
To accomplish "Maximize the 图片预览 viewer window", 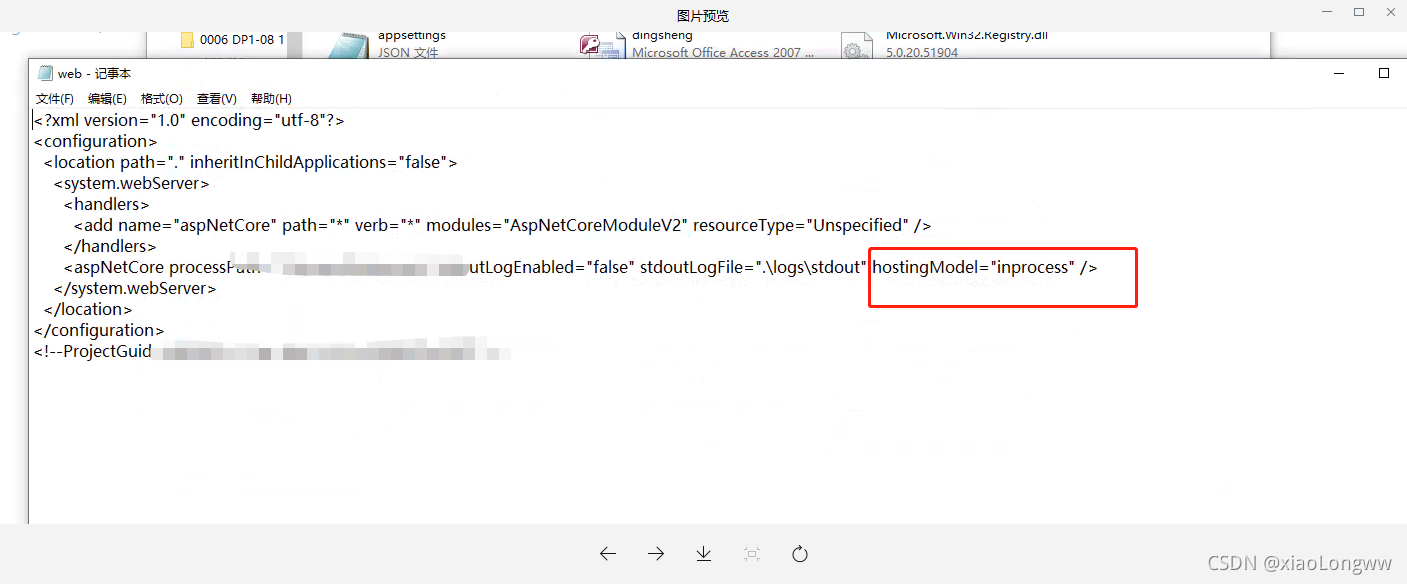I will (x=1359, y=12).
